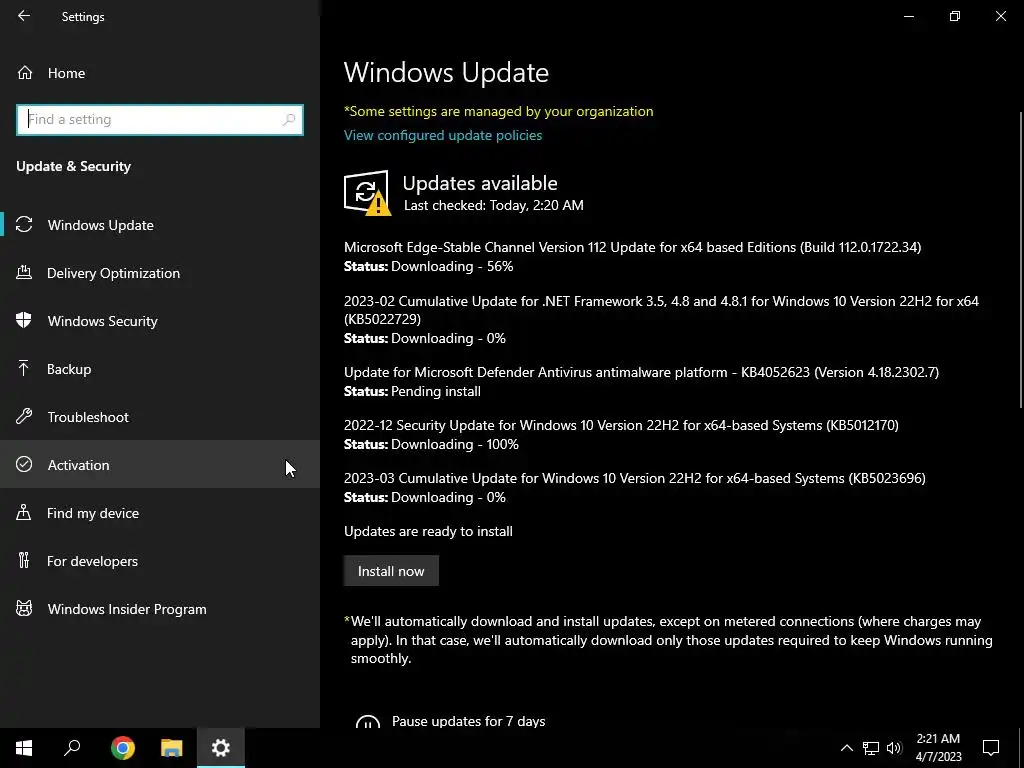Click 'Status: Downloading - 100%' text
The width and height of the screenshot is (1024, 768).
(431, 444)
